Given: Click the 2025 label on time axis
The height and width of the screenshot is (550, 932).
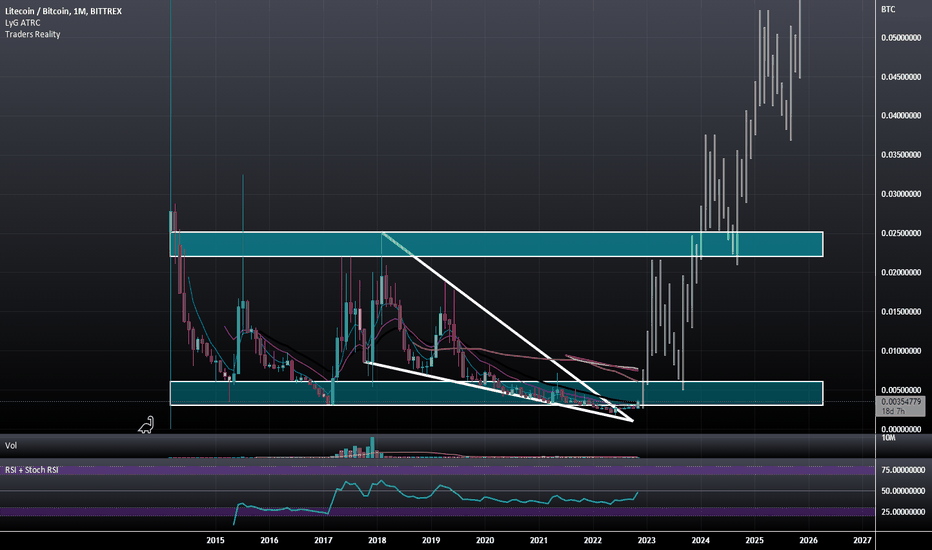Looking at the screenshot, I should 754,540.
